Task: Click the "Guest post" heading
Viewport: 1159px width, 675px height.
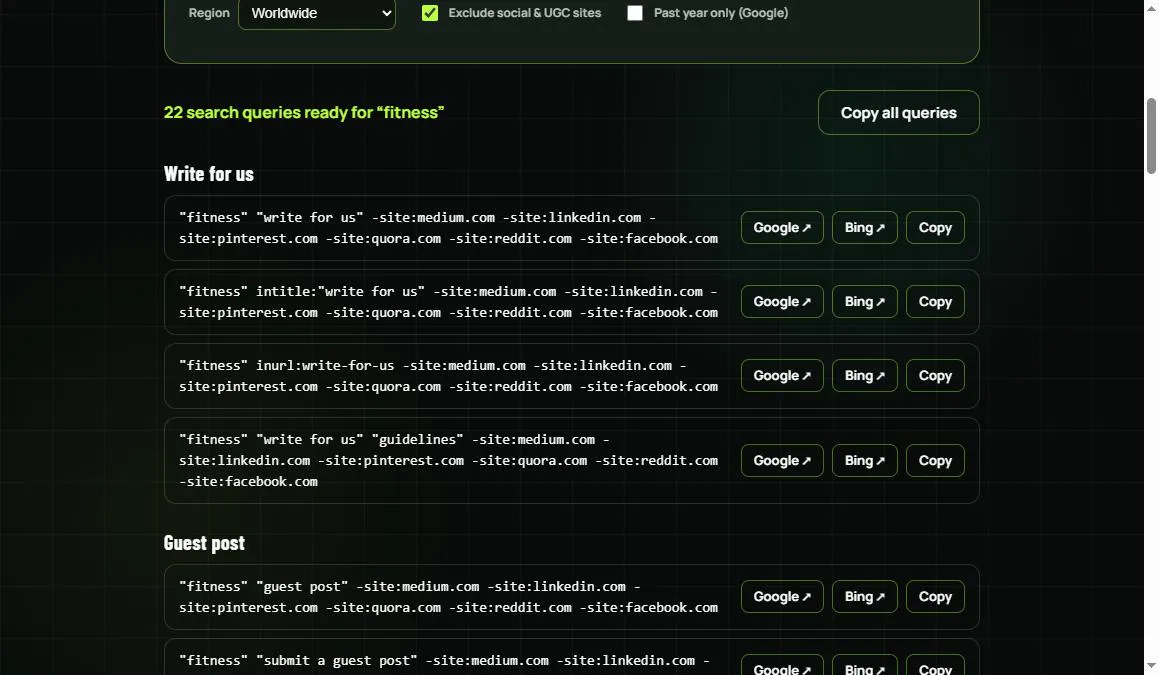Action: pyautogui.click(x=204, y=543)
